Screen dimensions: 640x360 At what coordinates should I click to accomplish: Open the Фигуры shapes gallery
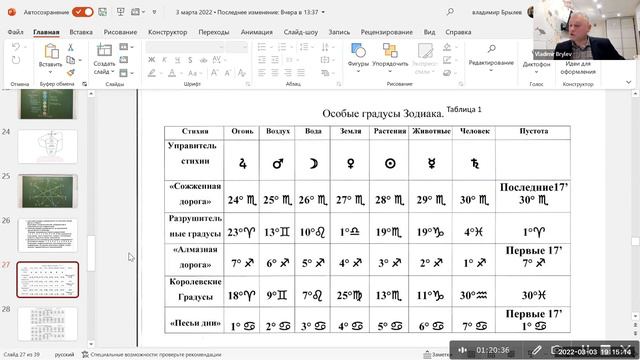coord(358,57)
